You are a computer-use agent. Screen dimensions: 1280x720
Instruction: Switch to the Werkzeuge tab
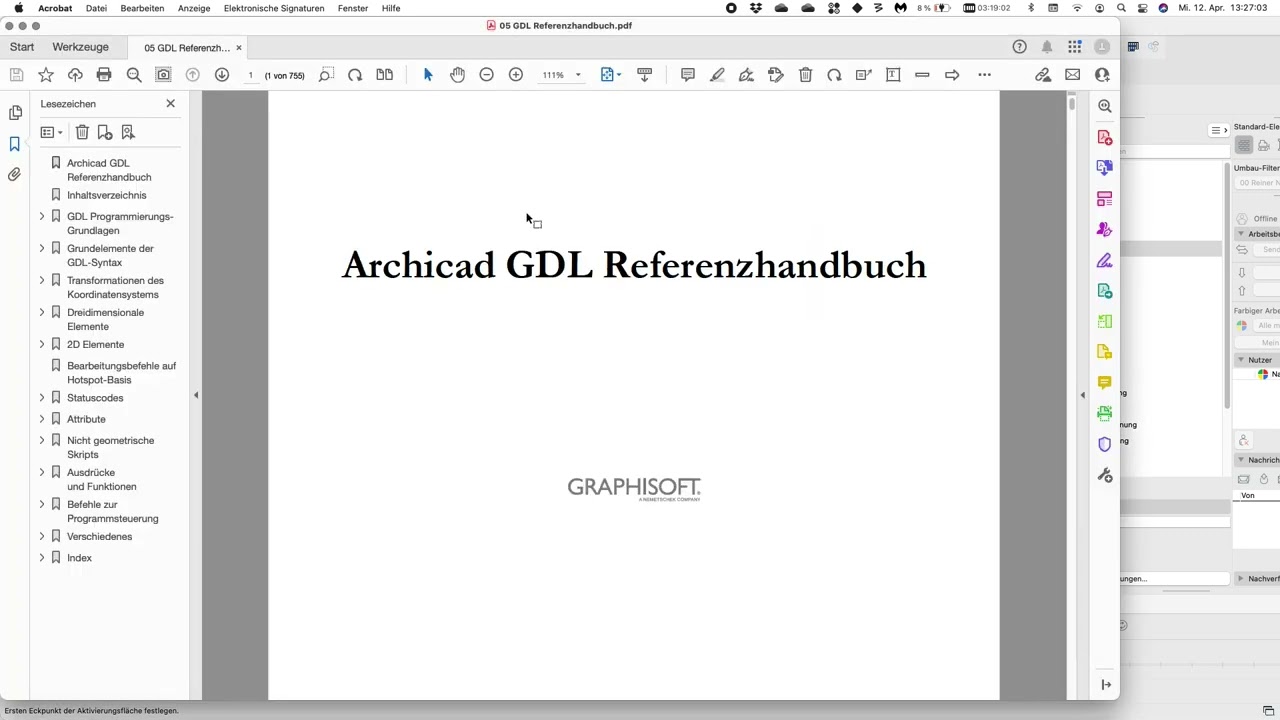[81, 47]
